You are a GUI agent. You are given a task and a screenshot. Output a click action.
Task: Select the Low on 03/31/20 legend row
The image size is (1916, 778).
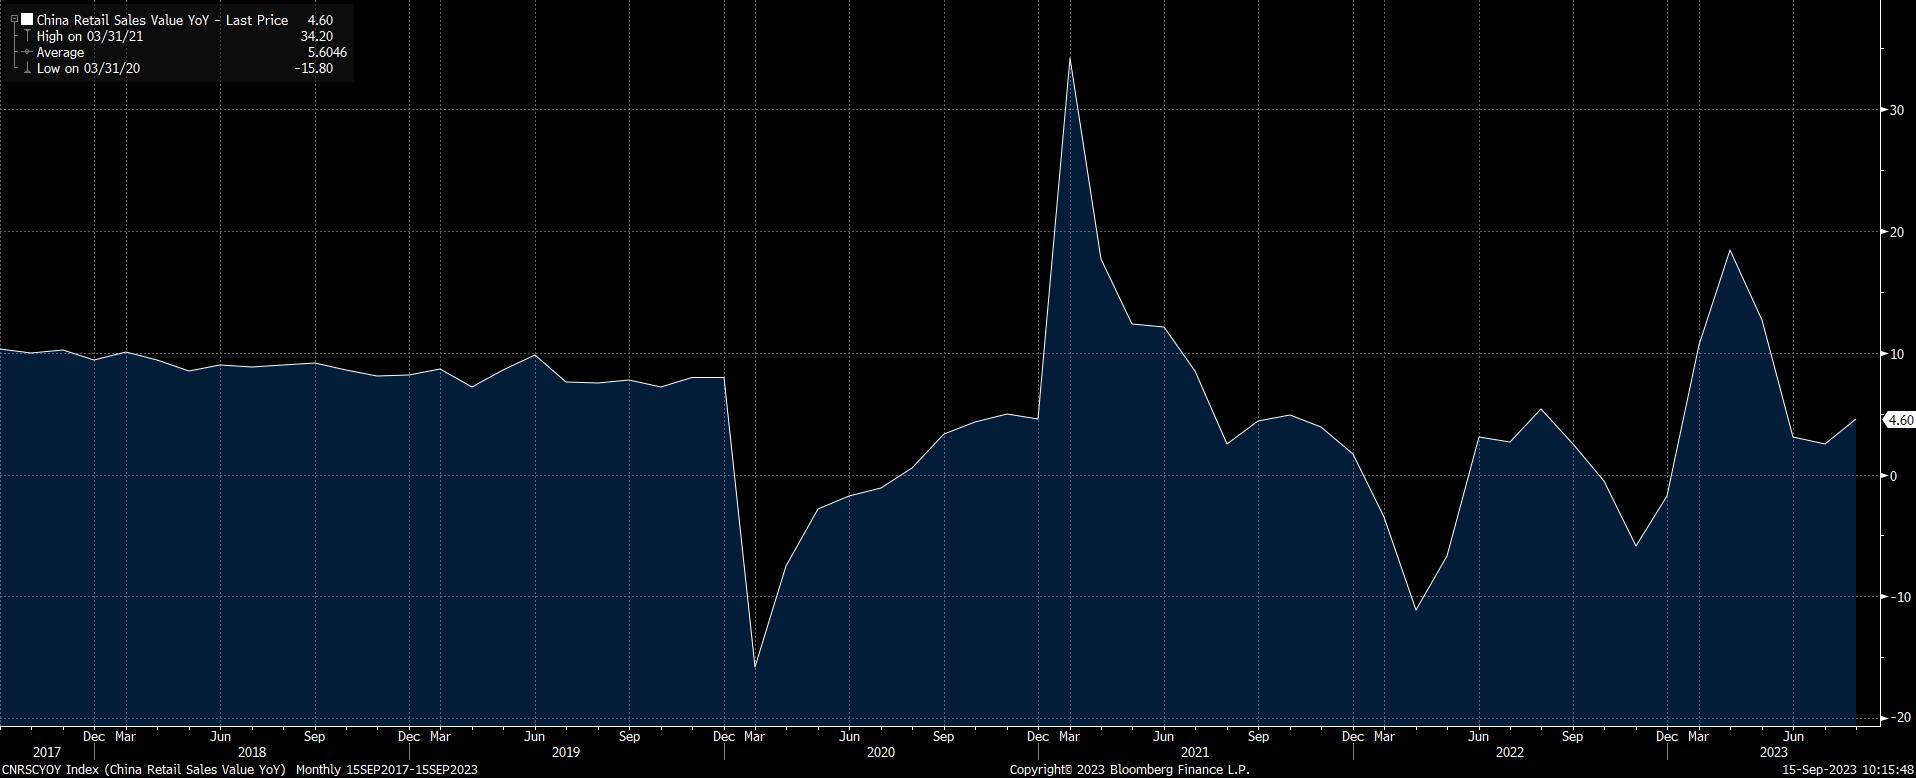89,68
